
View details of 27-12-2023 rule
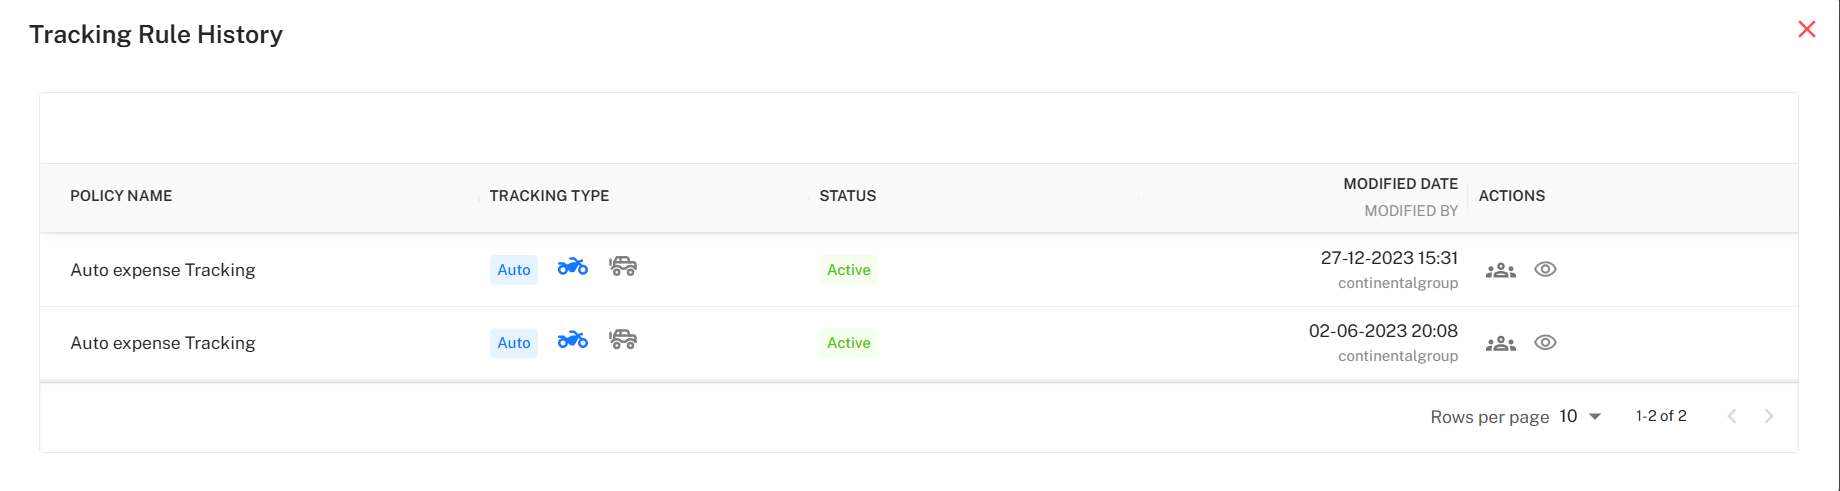click(1545, 270)
